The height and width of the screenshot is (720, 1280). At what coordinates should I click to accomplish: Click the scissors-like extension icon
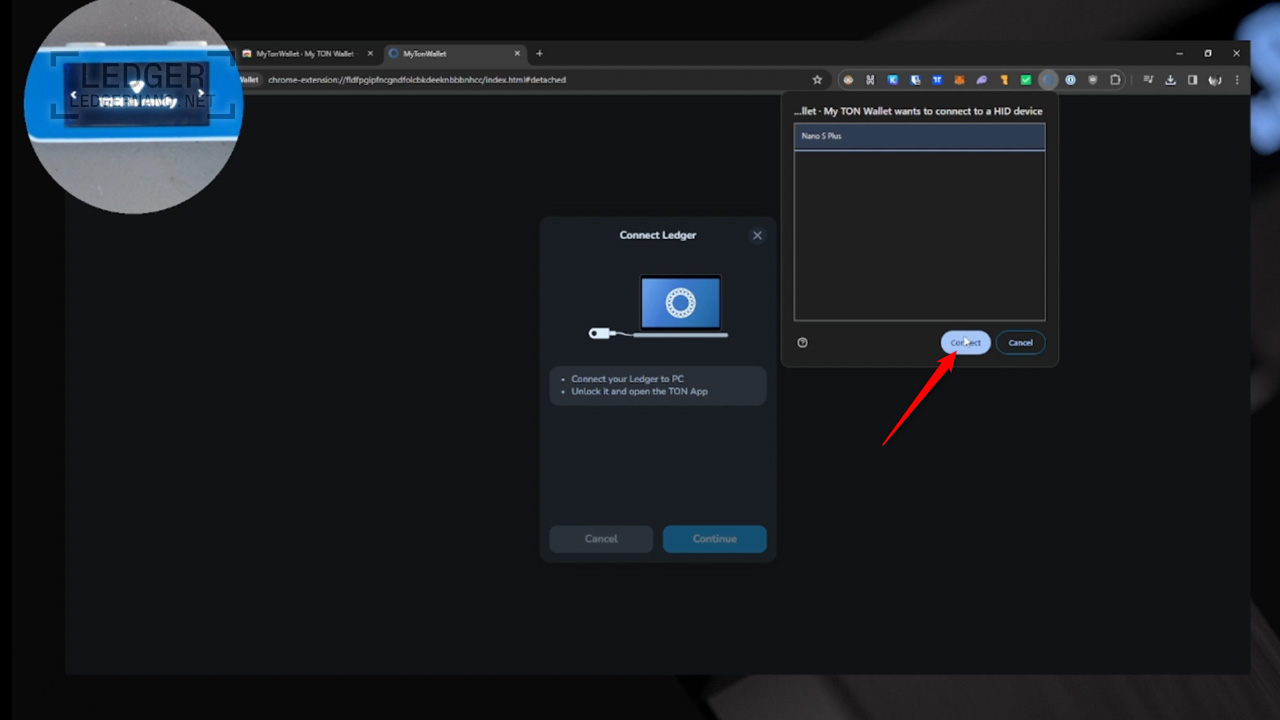point(870,80)
